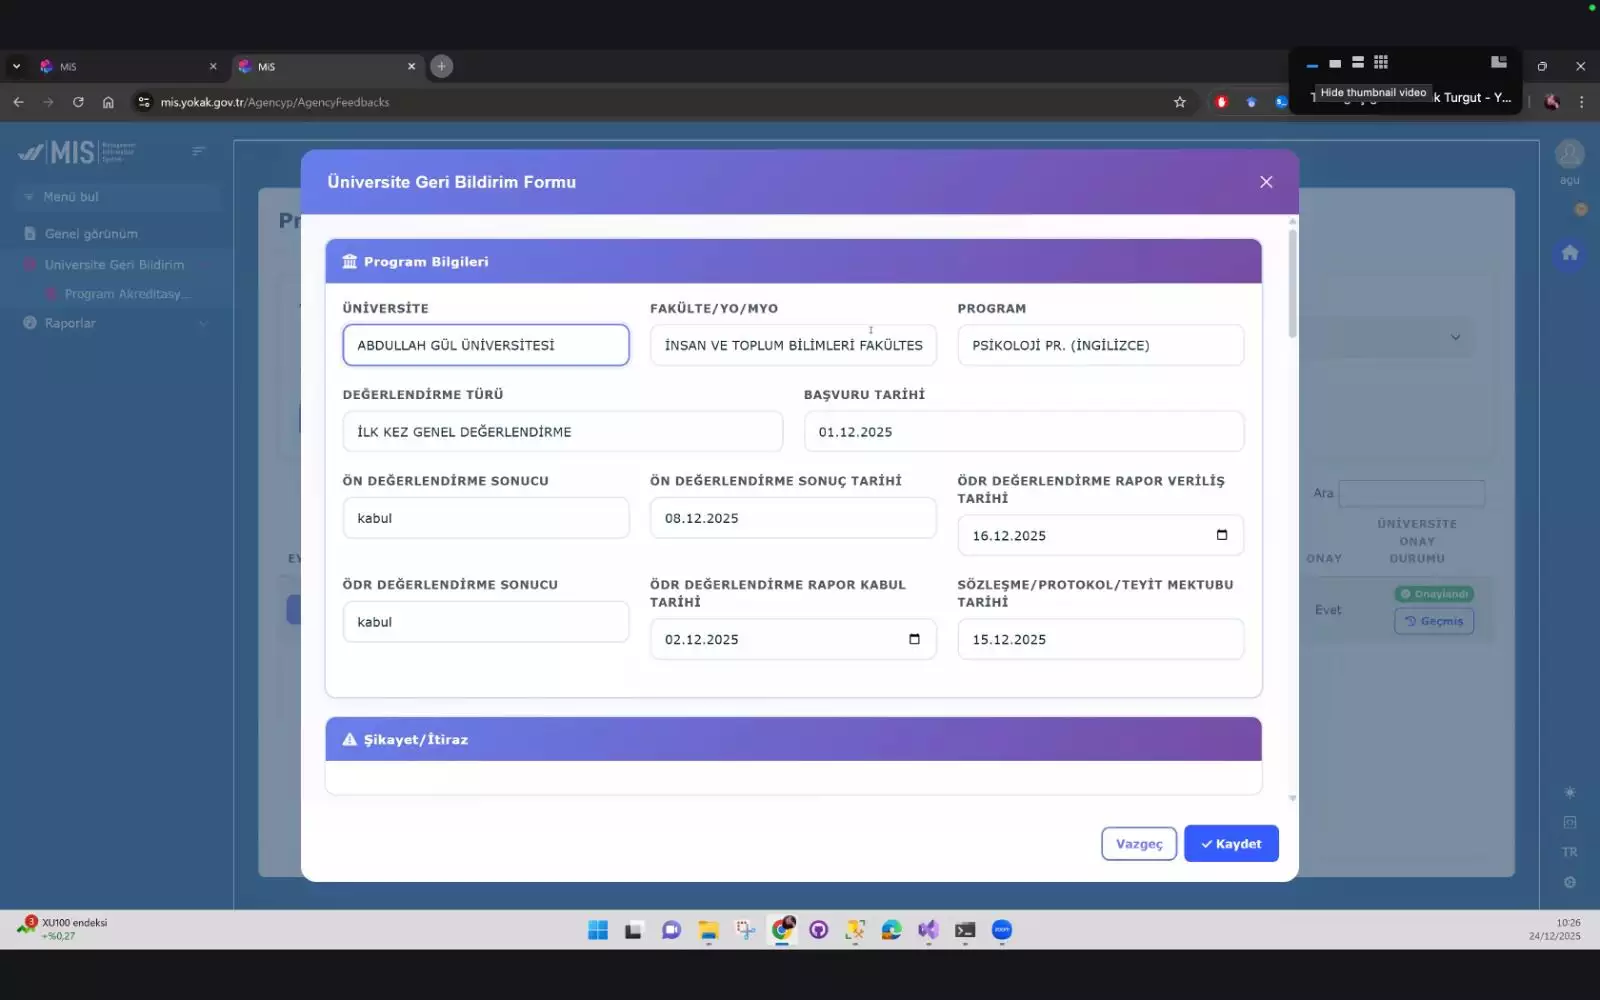Click the Başvuru Tarihi field

(x=1023, y=432)
